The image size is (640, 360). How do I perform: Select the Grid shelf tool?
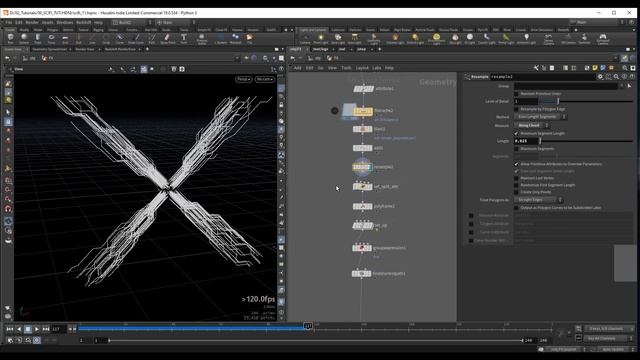(65, 39)
